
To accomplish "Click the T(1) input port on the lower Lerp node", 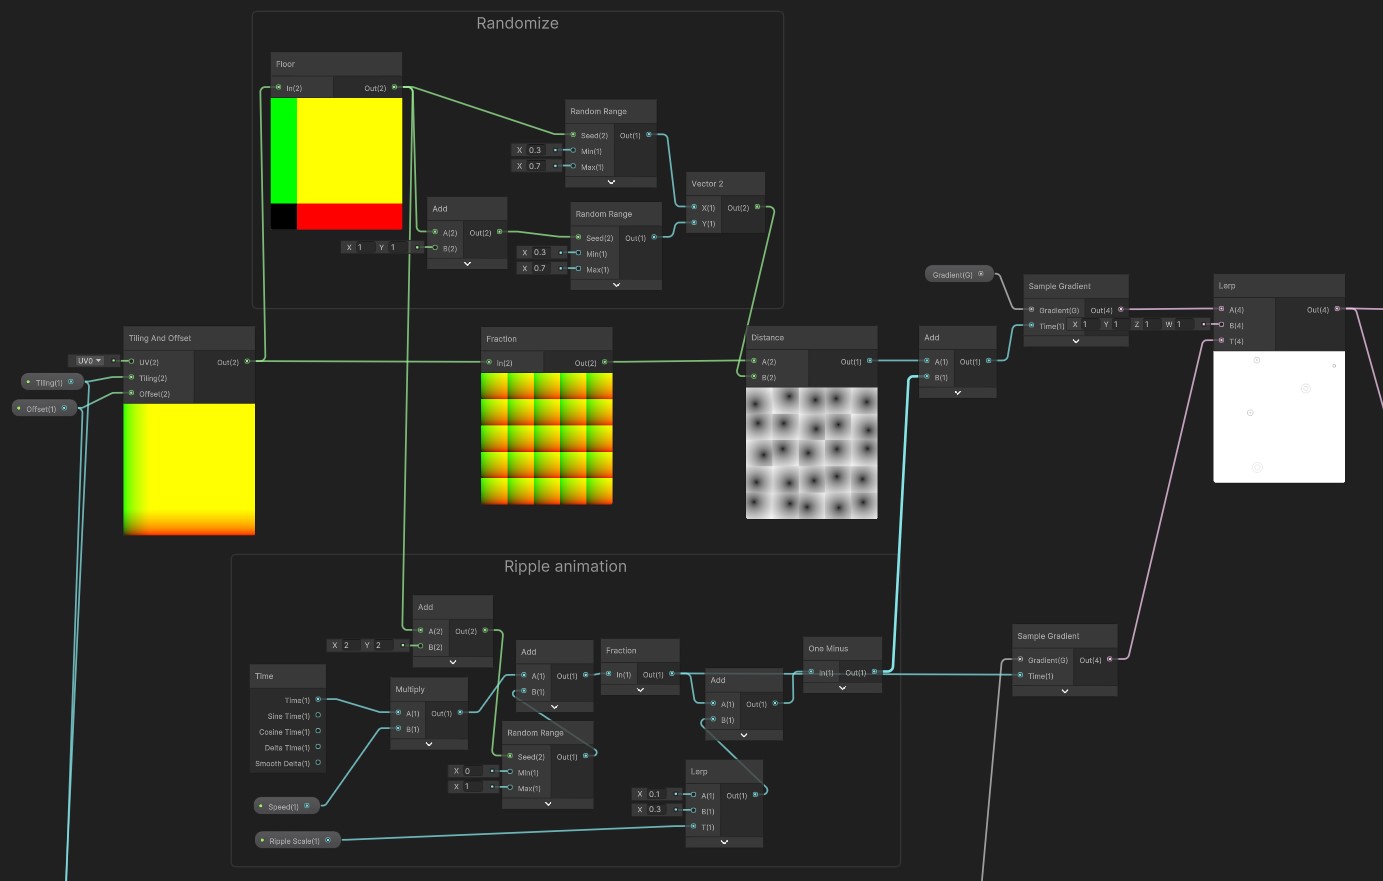I will [693, 826].
